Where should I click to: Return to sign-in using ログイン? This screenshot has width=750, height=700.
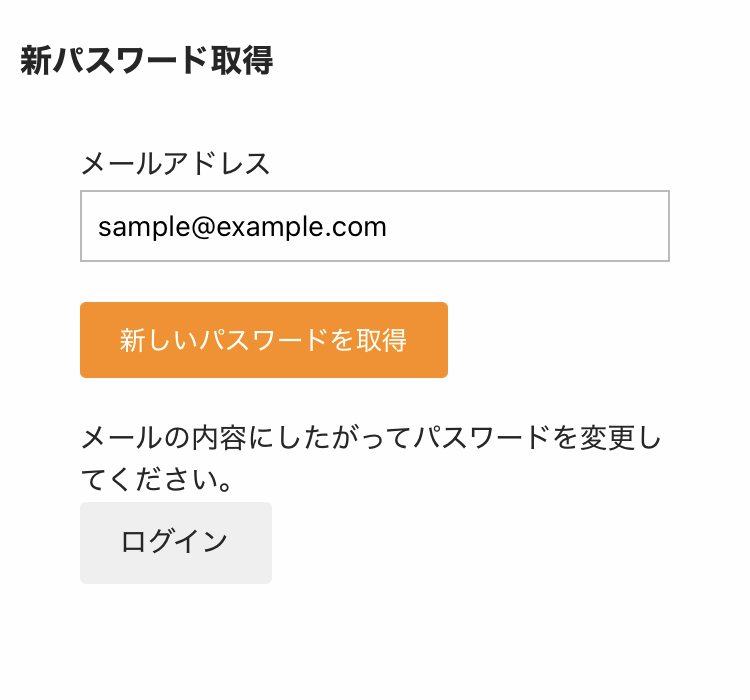coord(176,542)
